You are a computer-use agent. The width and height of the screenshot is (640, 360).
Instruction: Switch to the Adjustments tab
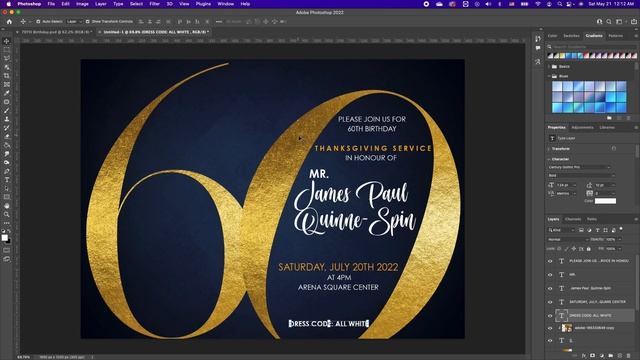click(x=582, y=128)
